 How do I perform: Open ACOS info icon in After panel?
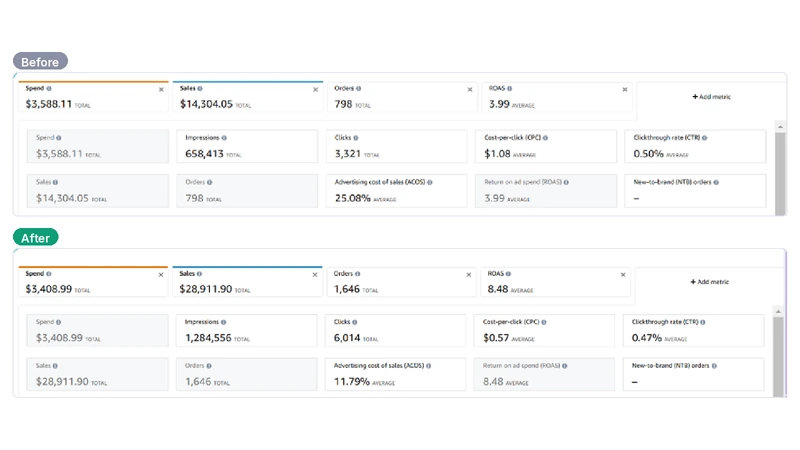(429, 366)
